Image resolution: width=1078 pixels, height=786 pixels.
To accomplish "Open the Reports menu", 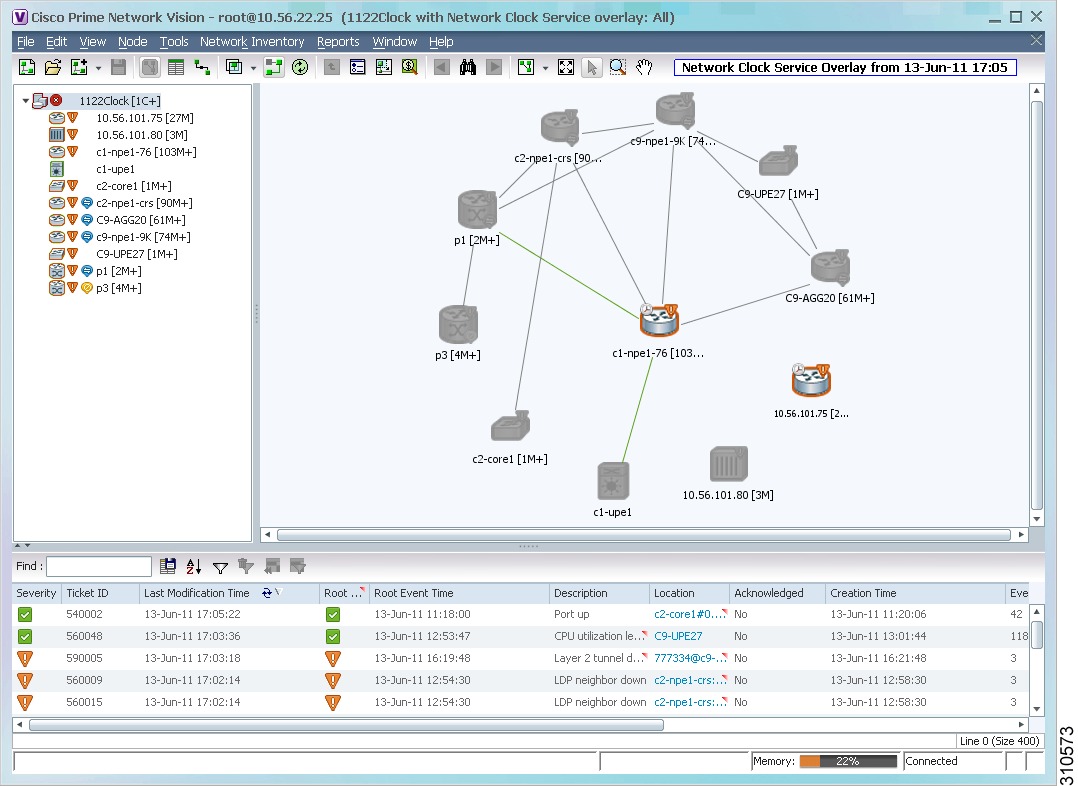I will click(x=338, y=42).
